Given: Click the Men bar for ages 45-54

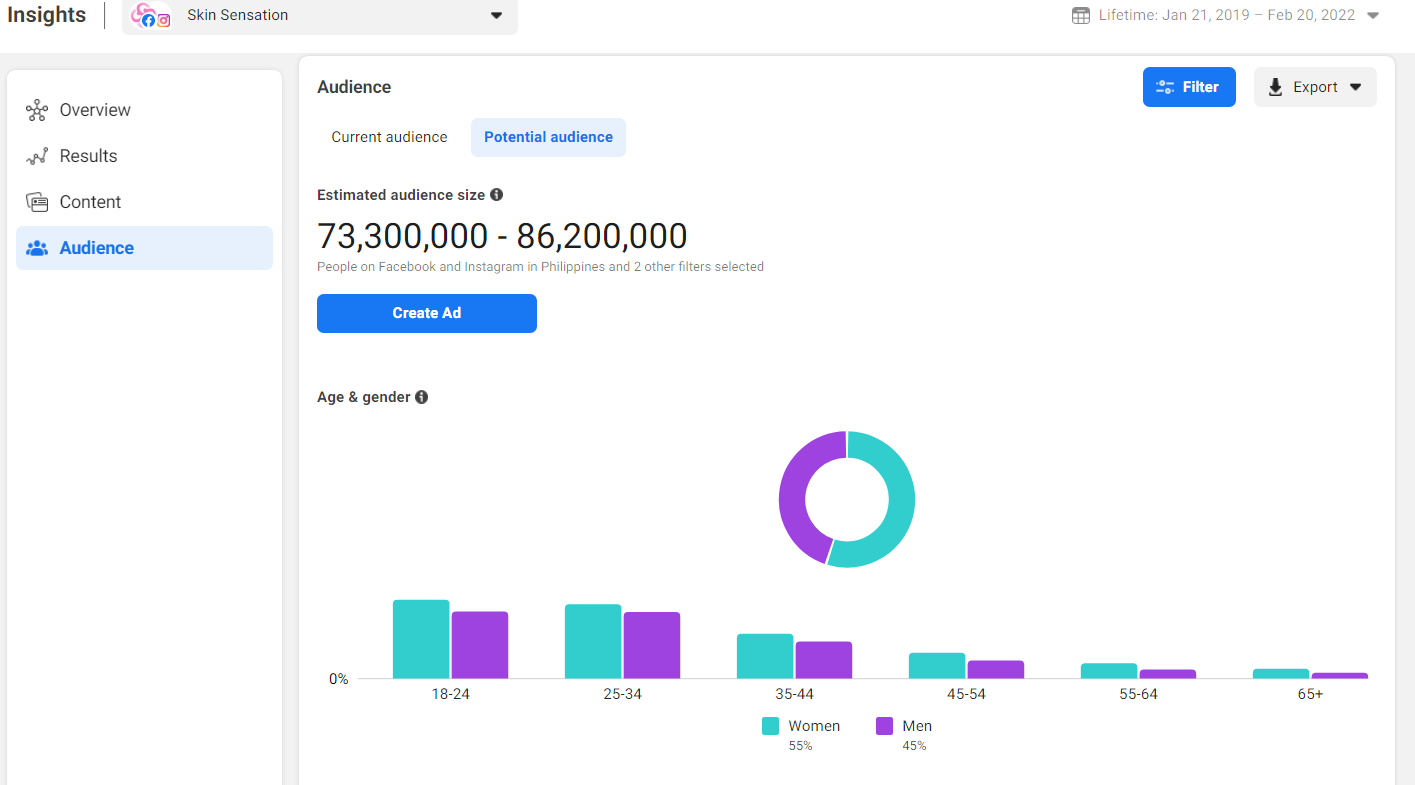Looking at the screenshot, I should point(996,670).
